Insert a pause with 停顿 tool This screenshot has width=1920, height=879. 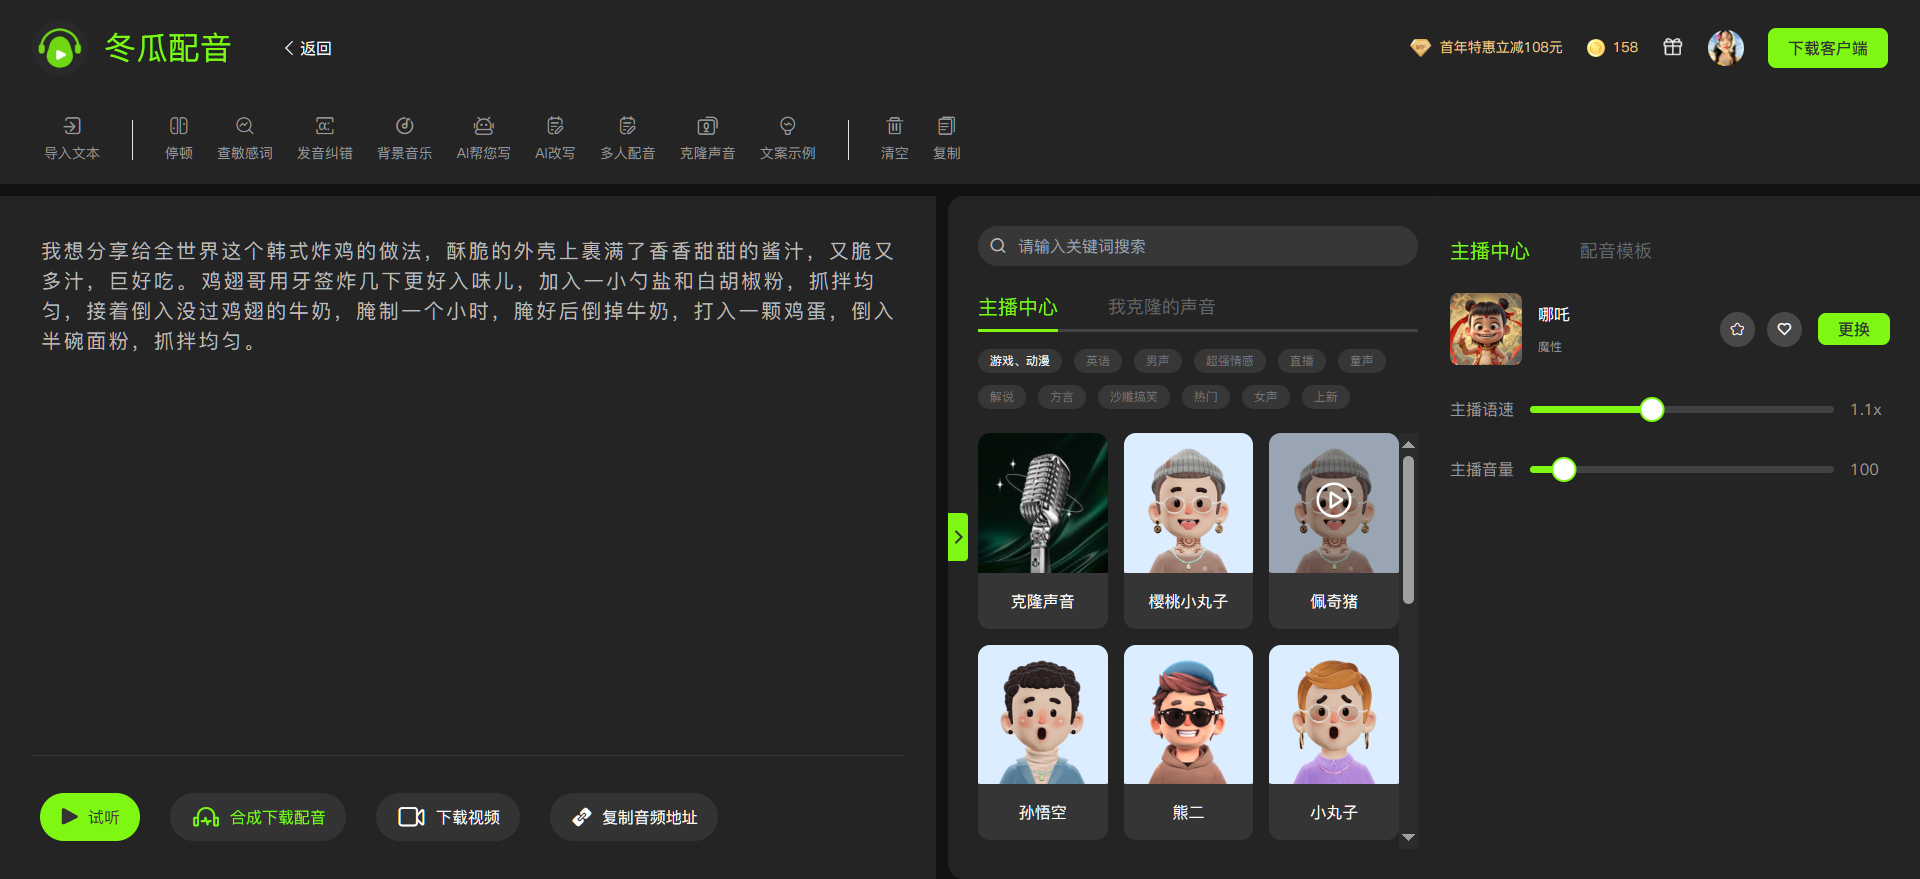coord(179,138)
